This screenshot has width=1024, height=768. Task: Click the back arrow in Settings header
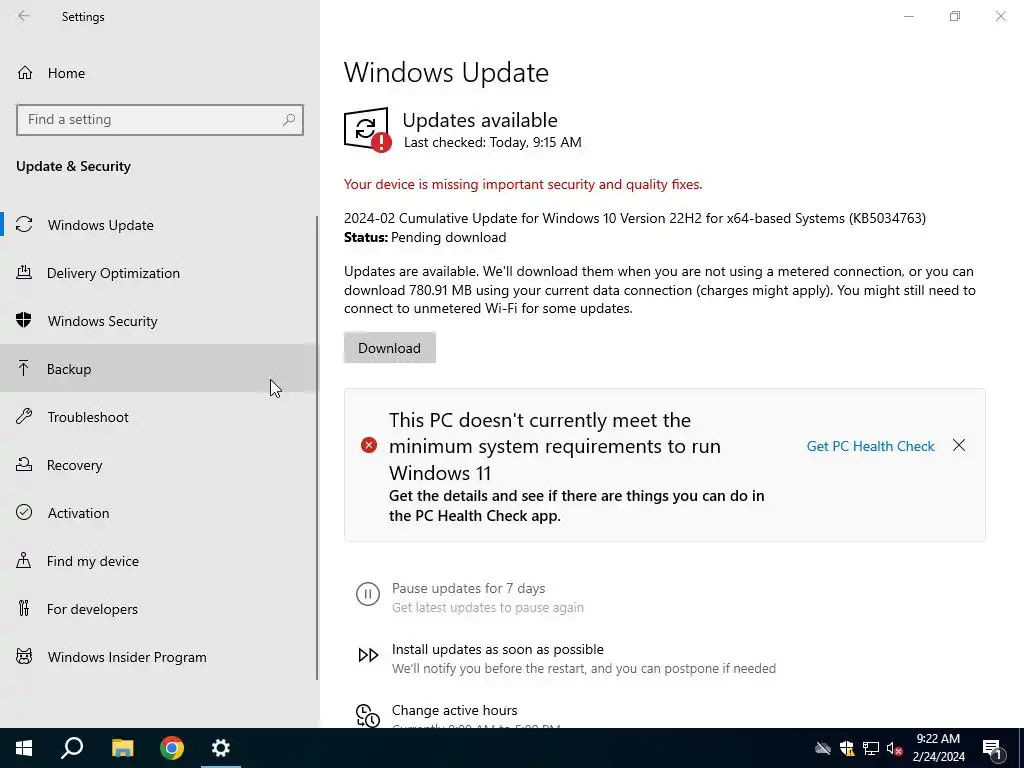click(x=24, y=16)
